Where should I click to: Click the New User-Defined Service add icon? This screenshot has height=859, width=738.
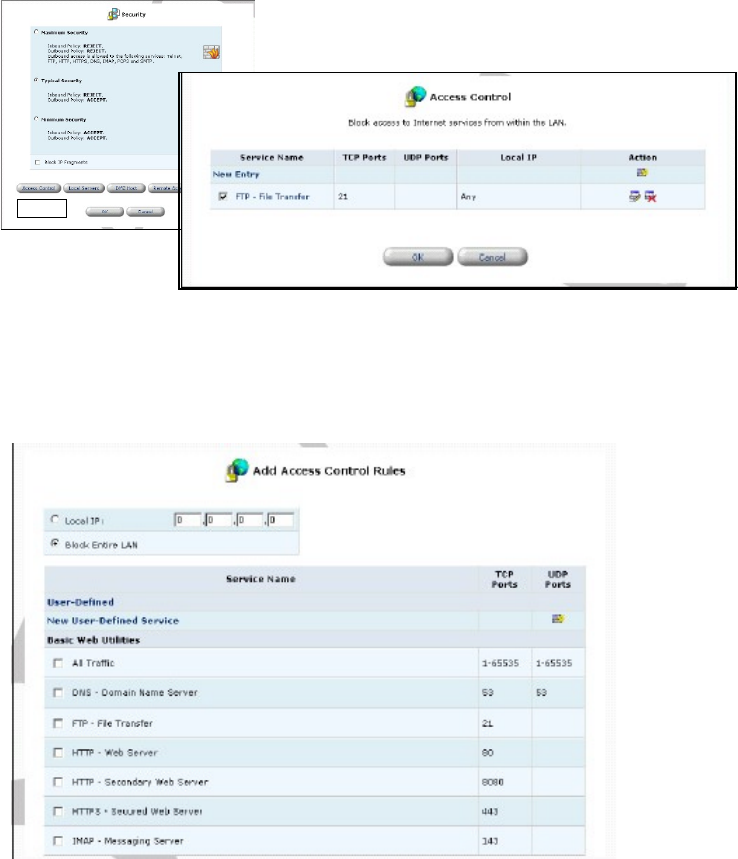558,619
